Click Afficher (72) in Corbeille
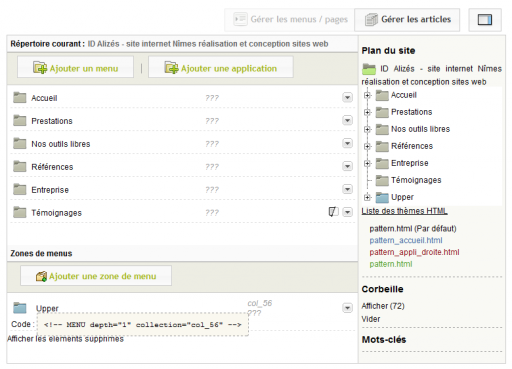Viewport: 512px width, 369px height. coord(383,306)
